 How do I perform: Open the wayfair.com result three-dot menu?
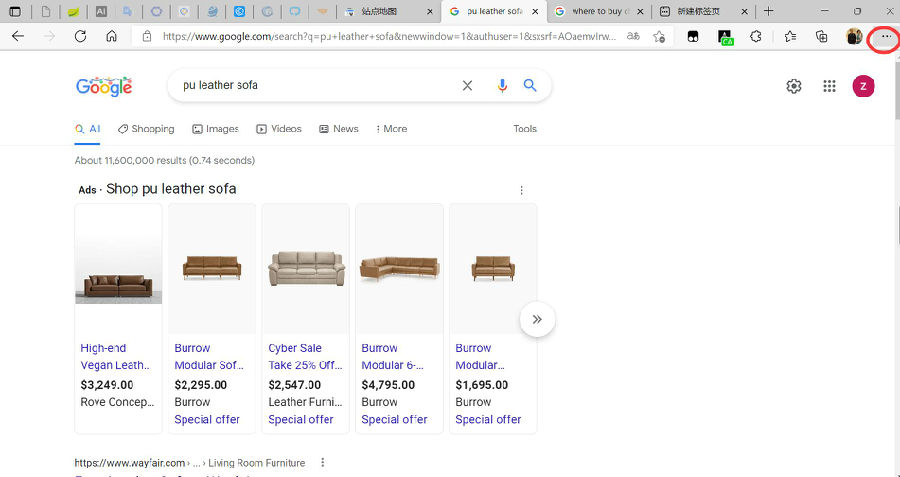[323, 462]
